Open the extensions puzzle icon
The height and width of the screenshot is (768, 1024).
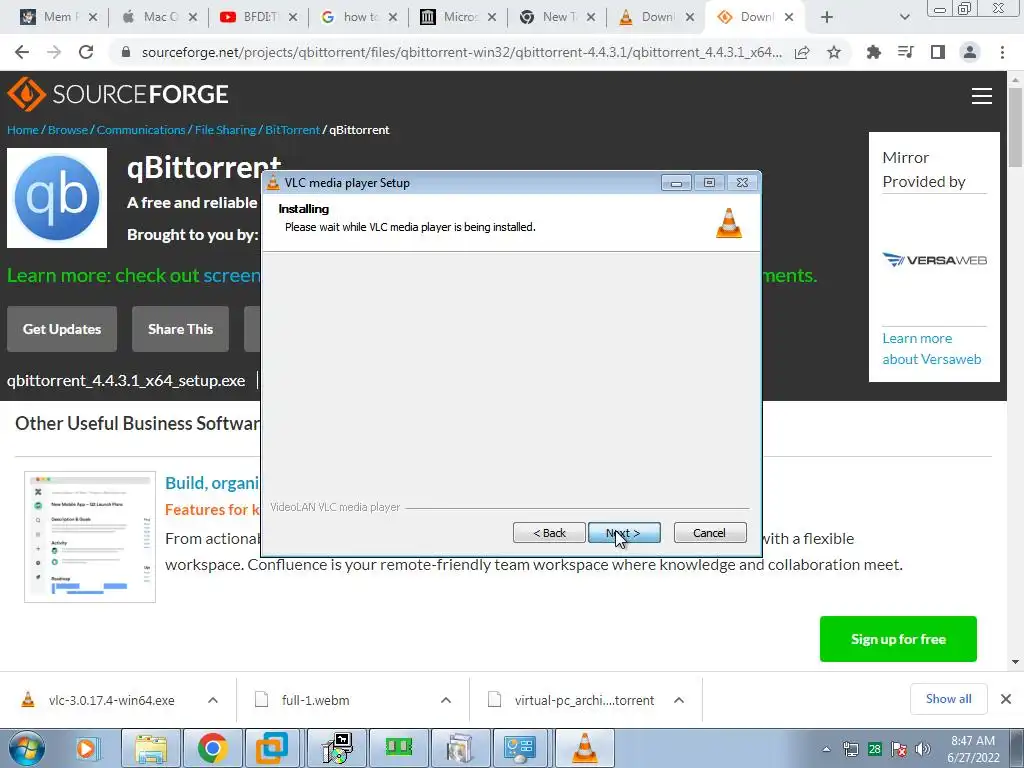[x=874, y=52]
